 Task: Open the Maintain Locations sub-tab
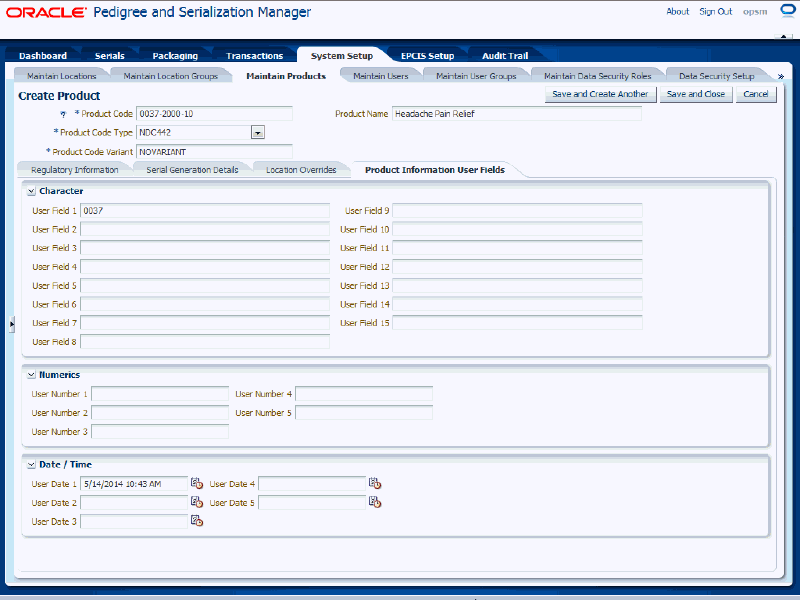click(62, 76)
